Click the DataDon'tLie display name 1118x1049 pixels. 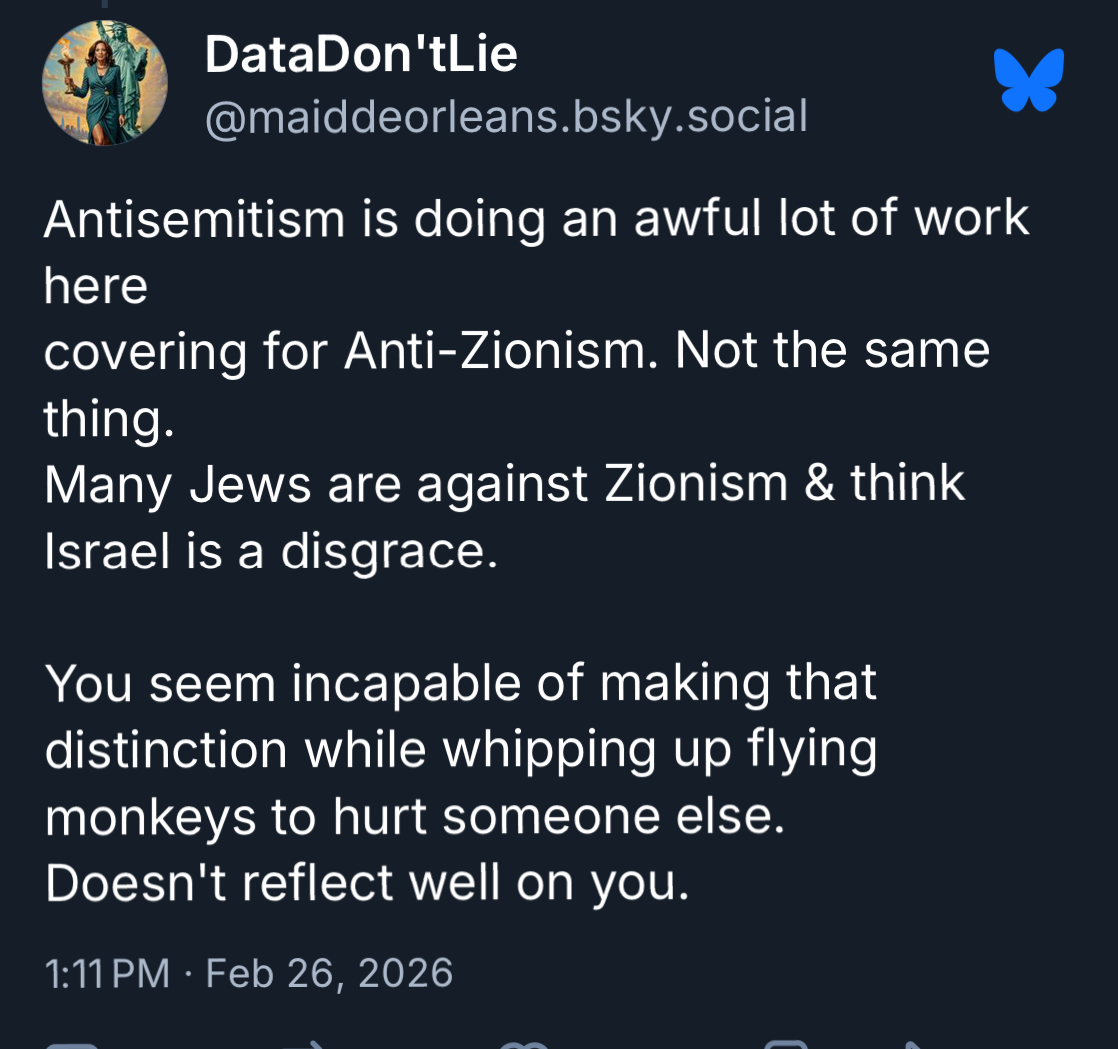[361, 54]
